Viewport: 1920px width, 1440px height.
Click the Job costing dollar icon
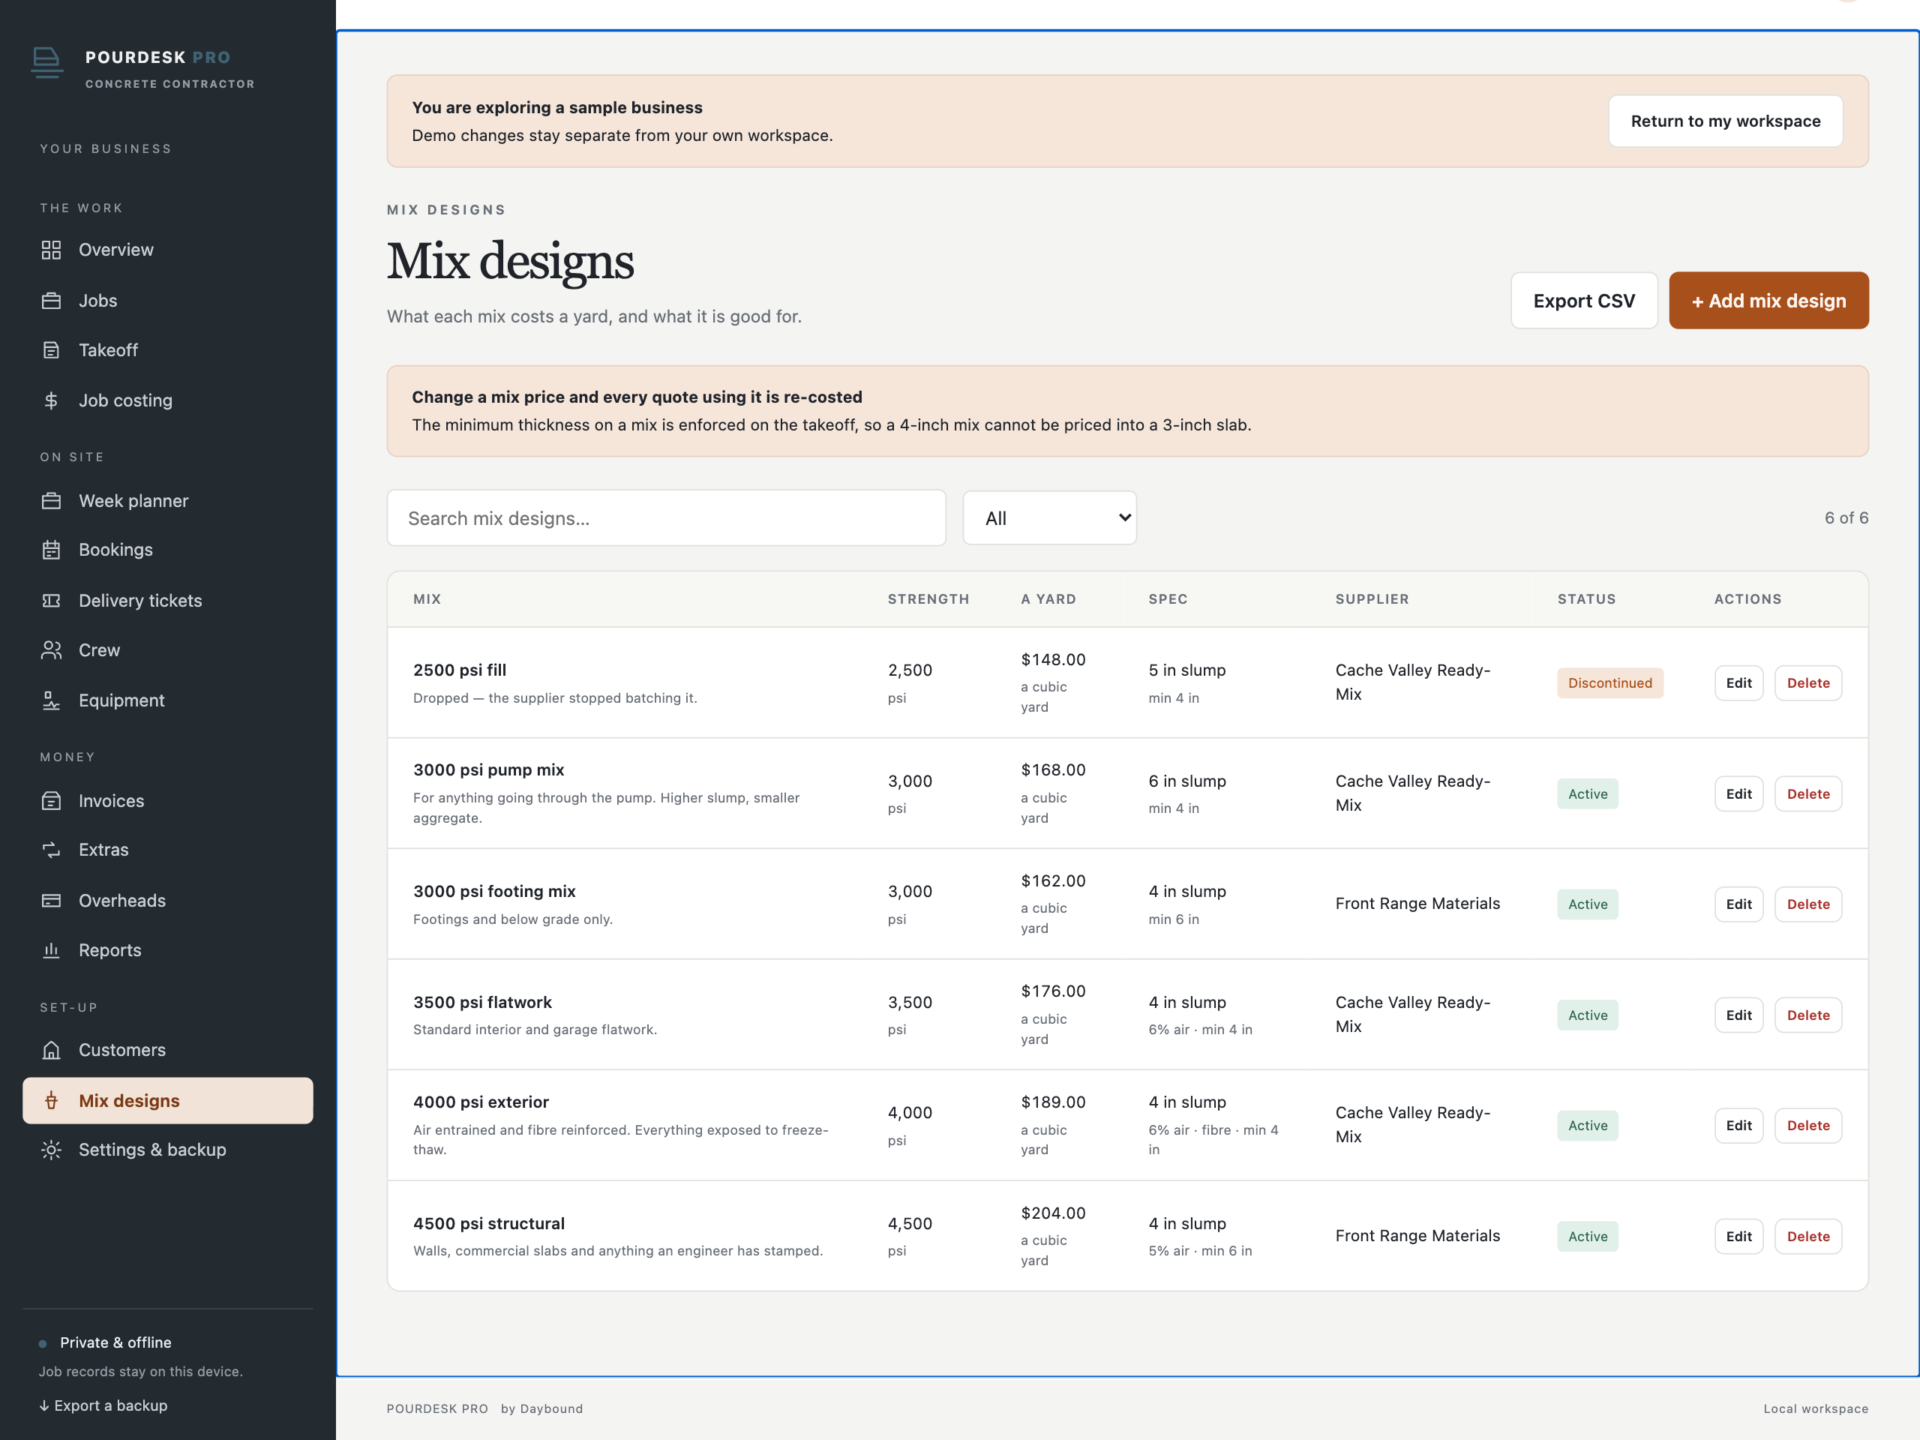(51, 401)
